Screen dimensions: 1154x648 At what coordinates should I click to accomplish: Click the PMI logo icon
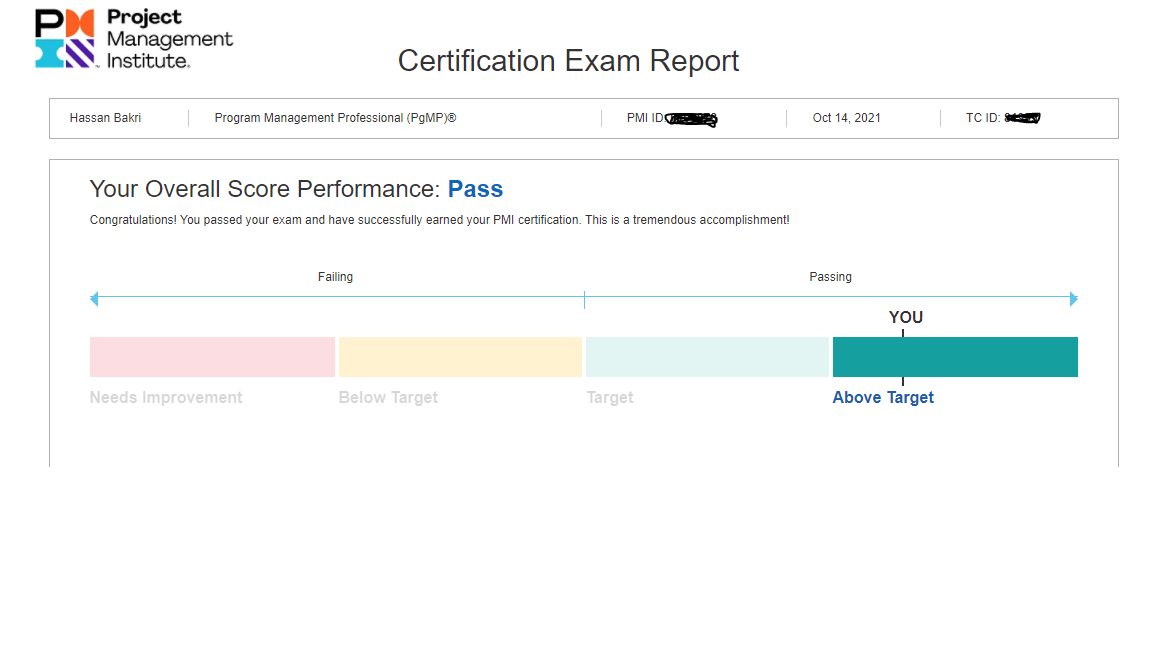coord(65,39)
